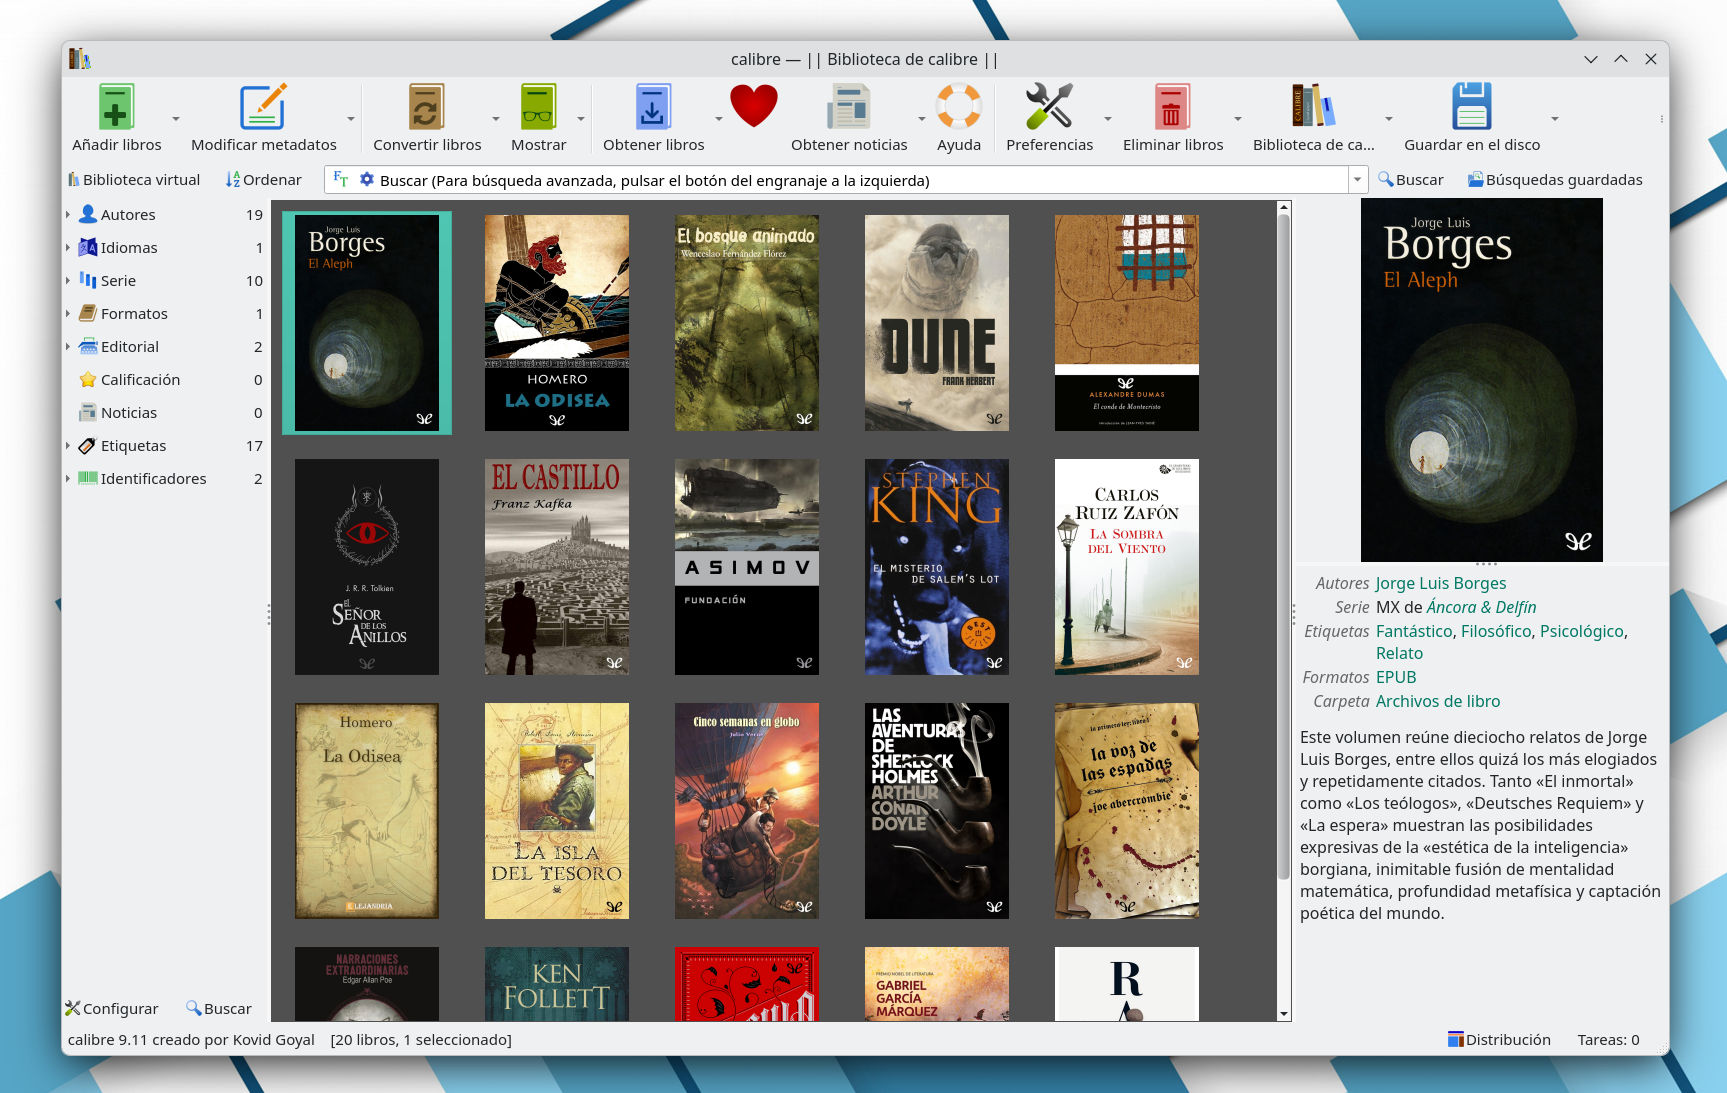Open dropdown arrow next to Modificar metadatos
The image size is (1727, 1093).
(x=351, y=119)
